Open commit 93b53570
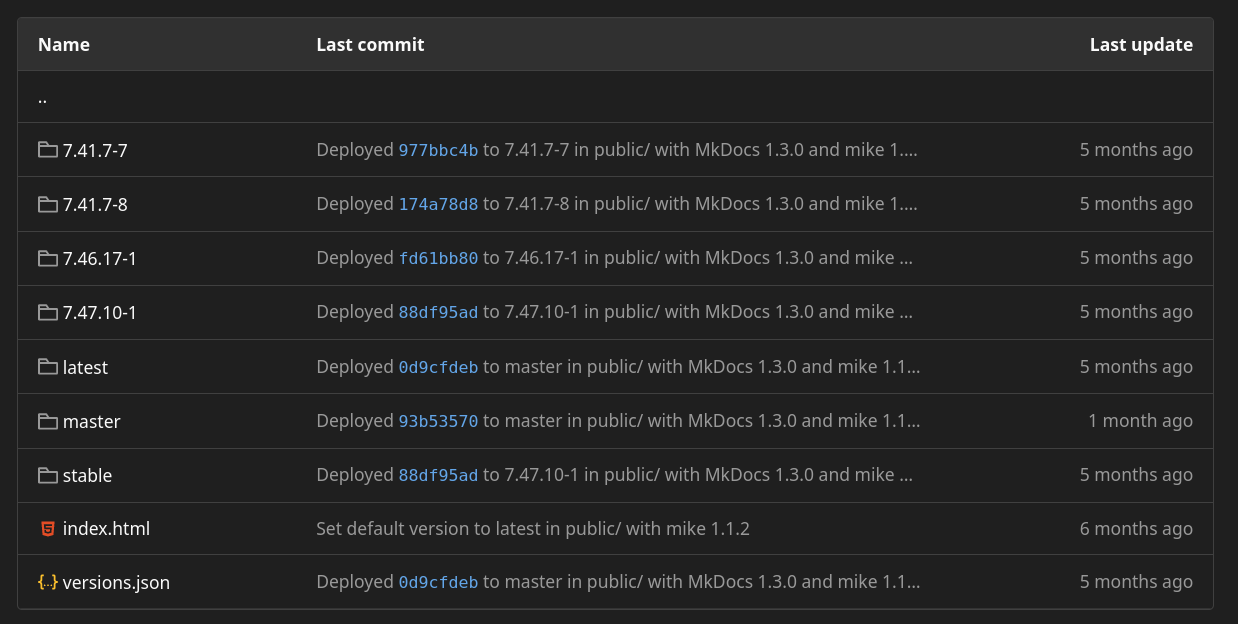The width and height of the screenshot is (1238, 624). tap(440, 420)
